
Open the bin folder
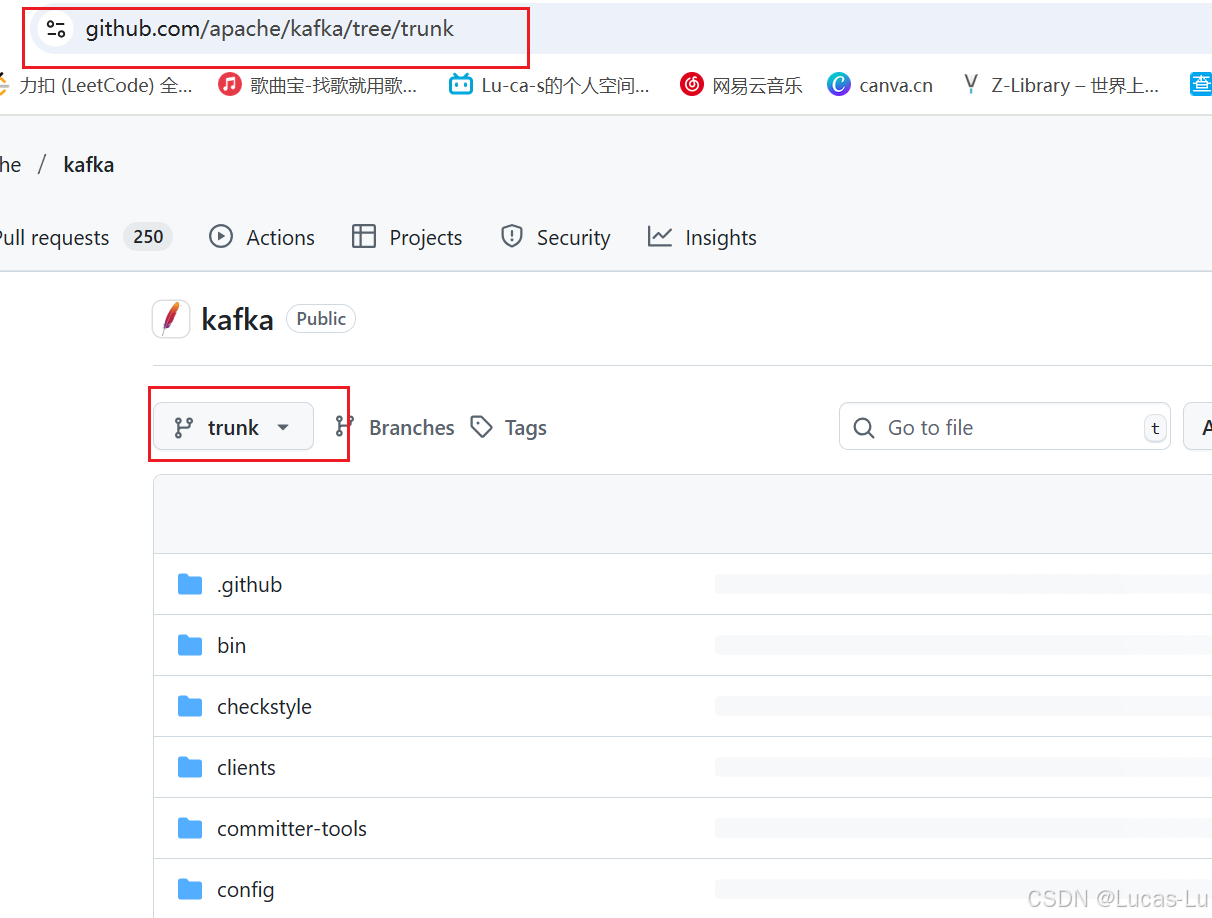[232, 646]
